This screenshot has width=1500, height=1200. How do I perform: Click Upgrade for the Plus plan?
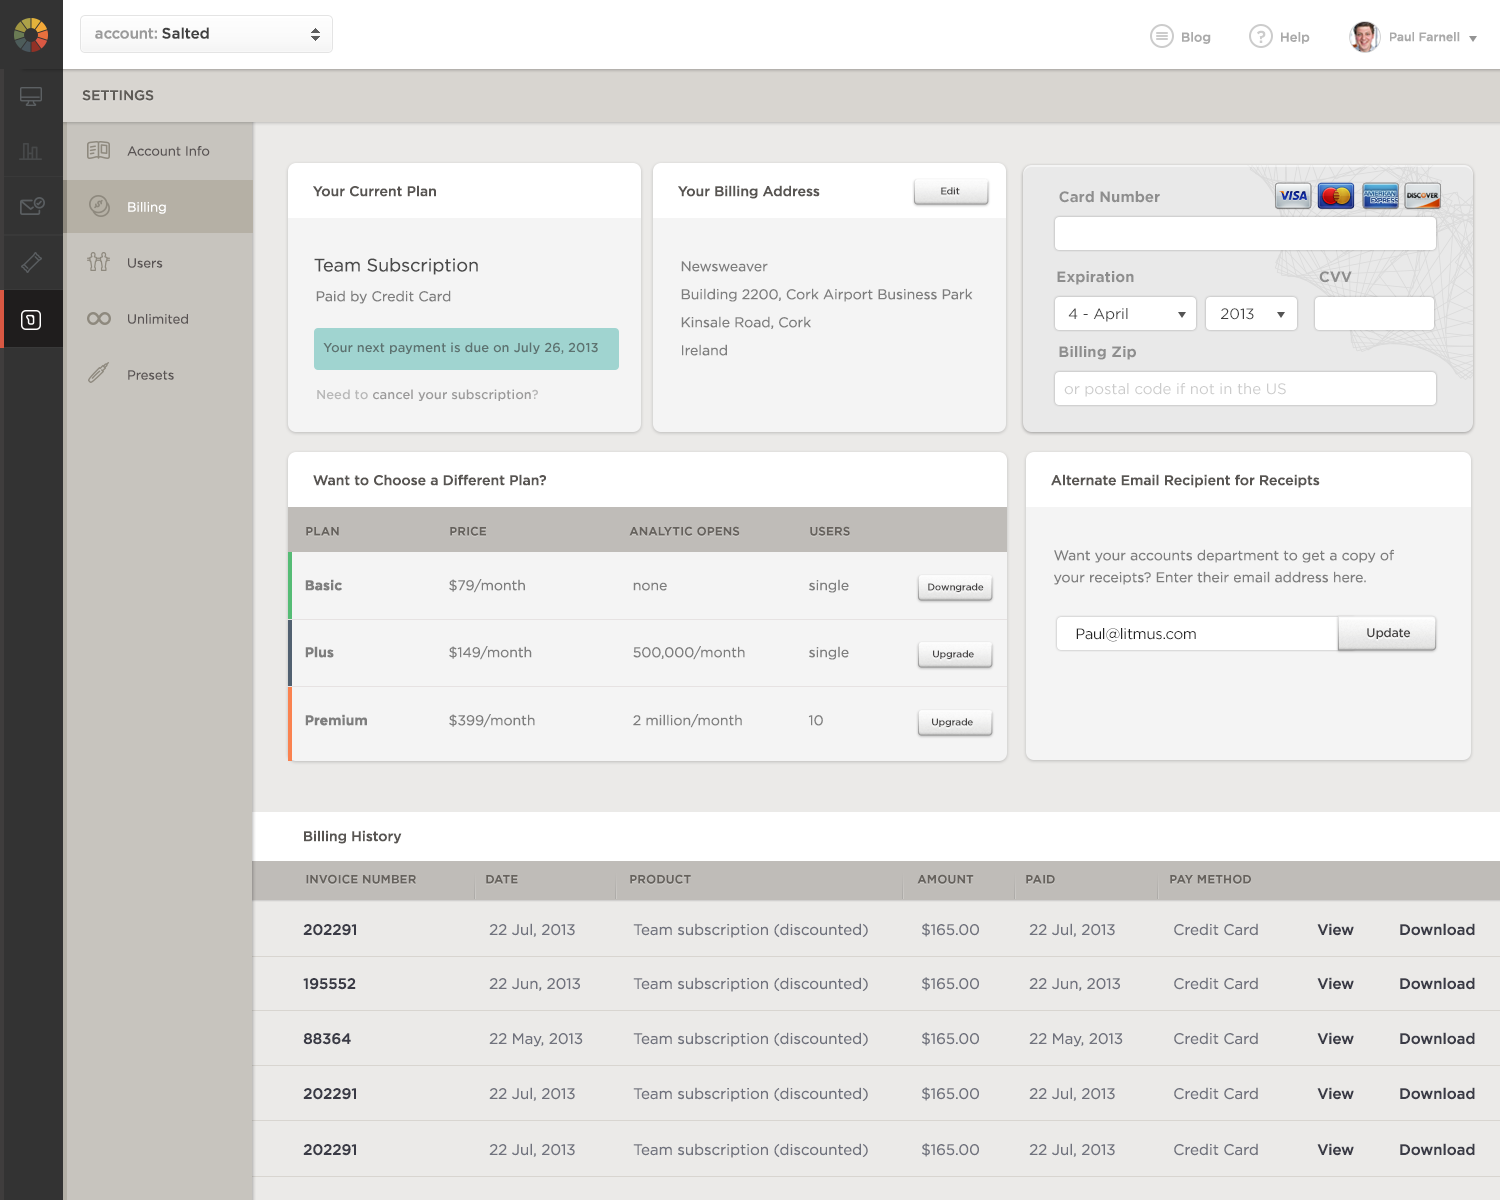955,654
